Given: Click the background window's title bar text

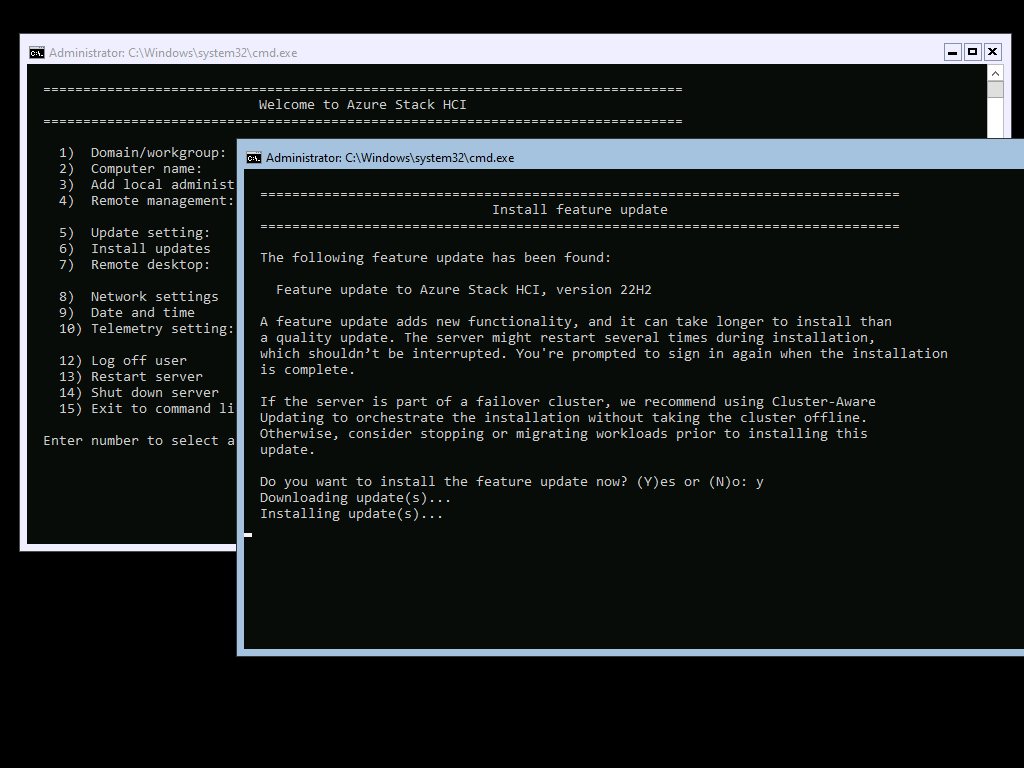Looking at the screenshot, I should [x=172, y=53].
